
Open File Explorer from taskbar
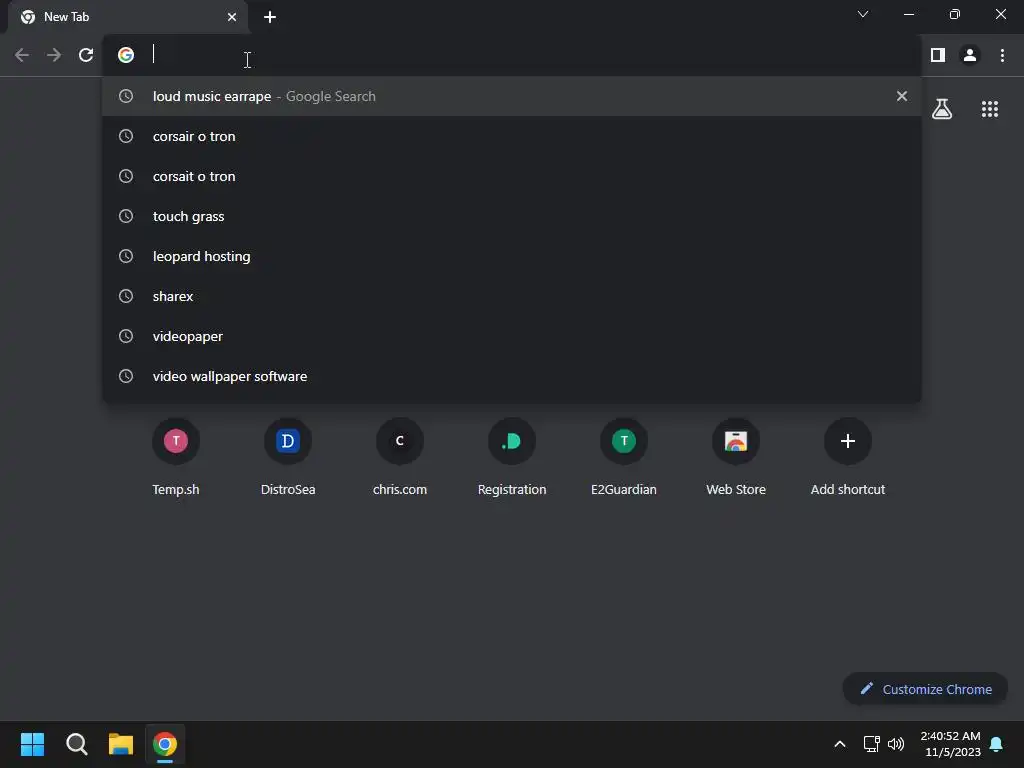coord(121,744)
